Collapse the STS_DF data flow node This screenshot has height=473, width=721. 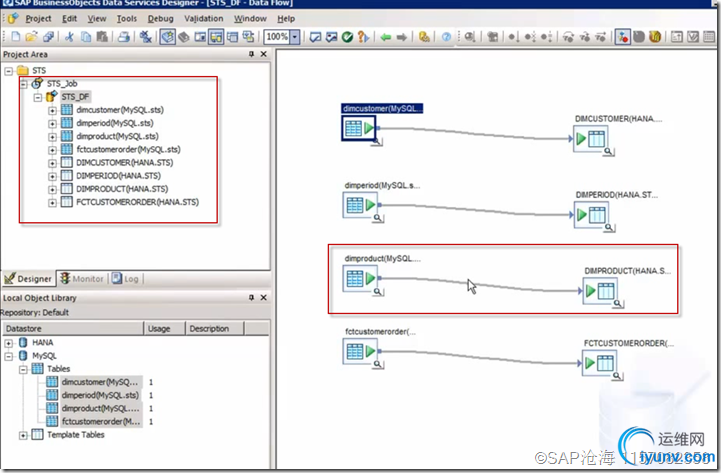click(38, 97)
